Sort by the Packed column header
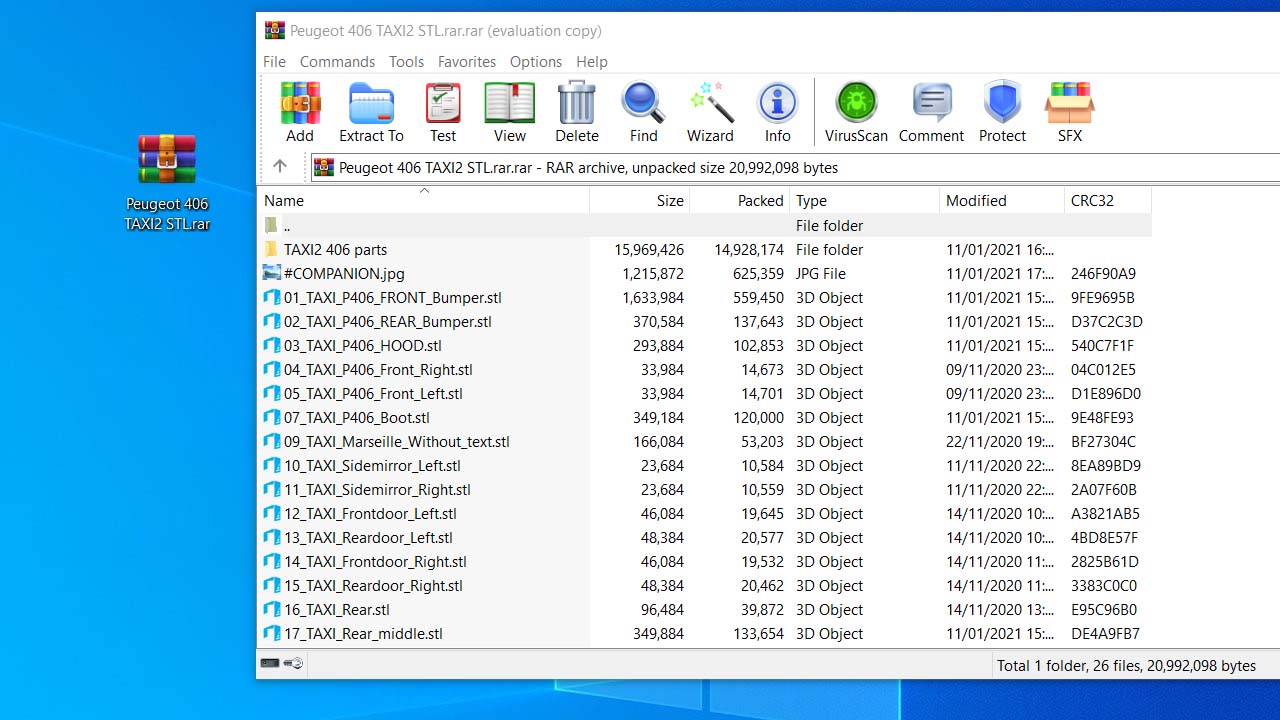The image size is (1280, 720). click(740, 200)
